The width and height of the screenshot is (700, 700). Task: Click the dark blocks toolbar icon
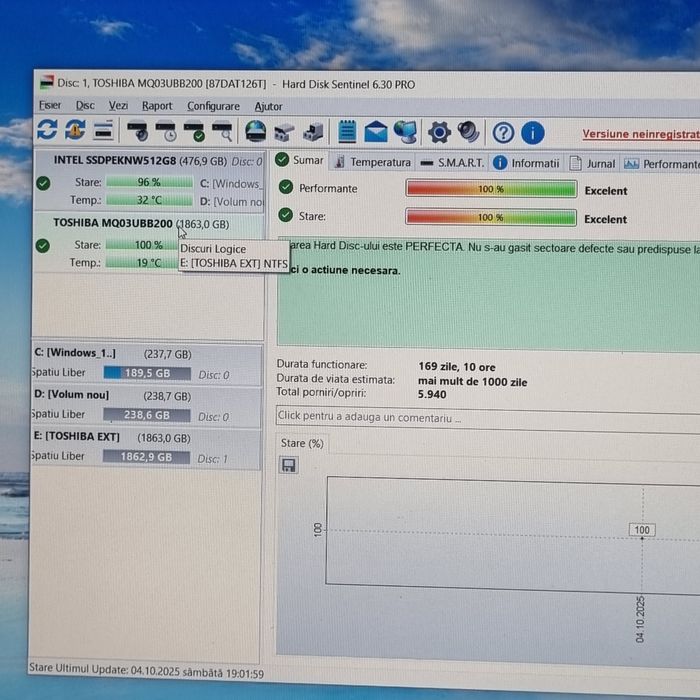click(x=313, y=132)
